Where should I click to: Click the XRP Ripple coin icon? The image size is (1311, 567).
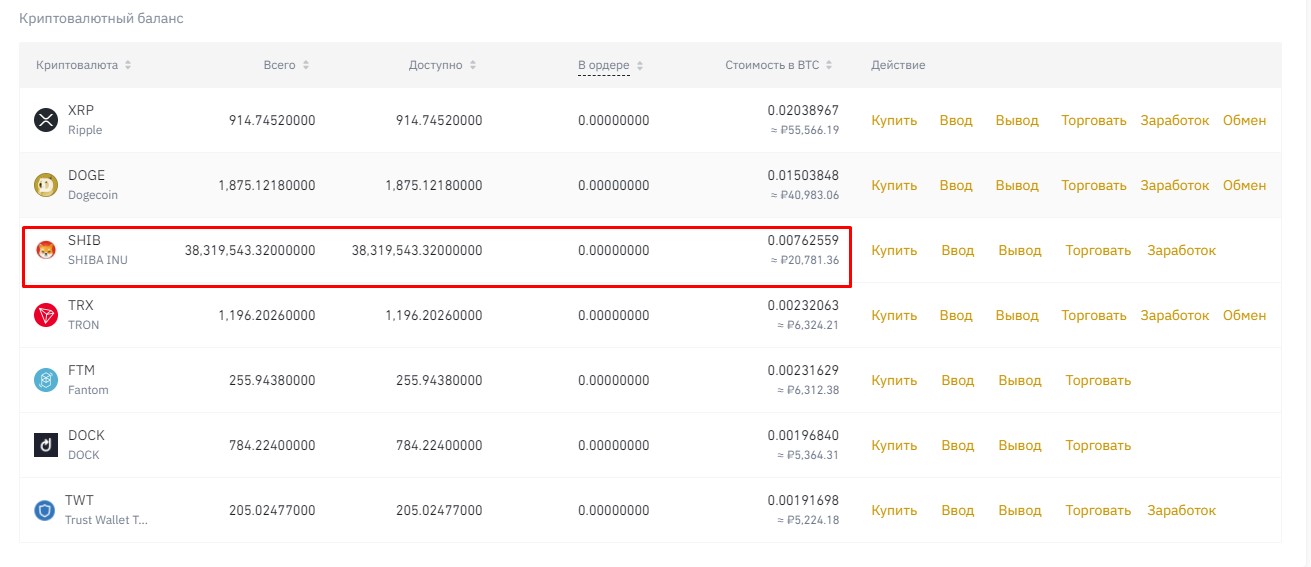pyautogui.click(x=47, y=120)
